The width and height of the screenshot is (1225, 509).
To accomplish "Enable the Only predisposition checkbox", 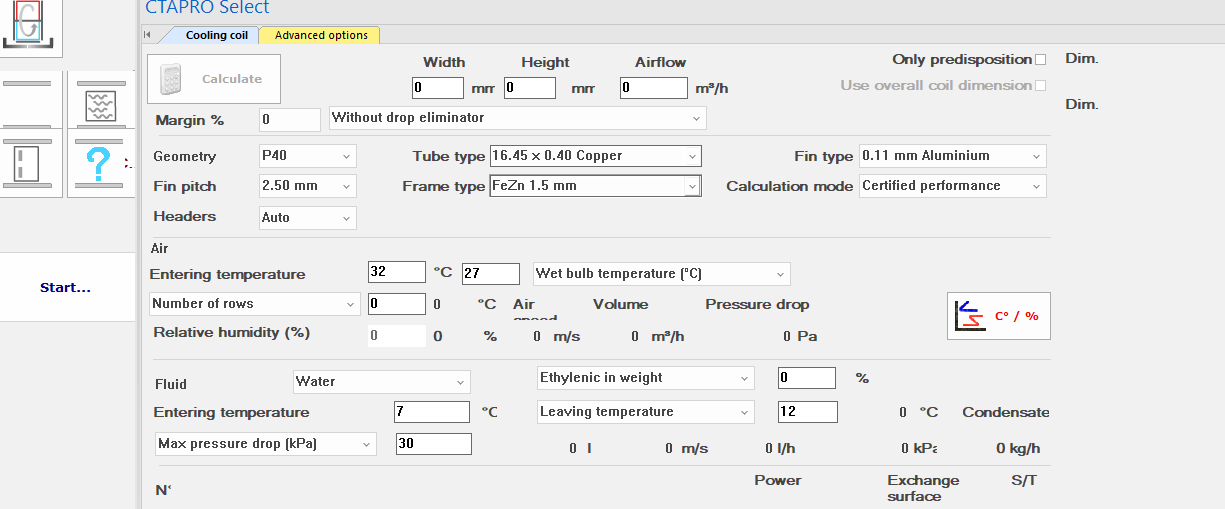I will (1041, 60).
